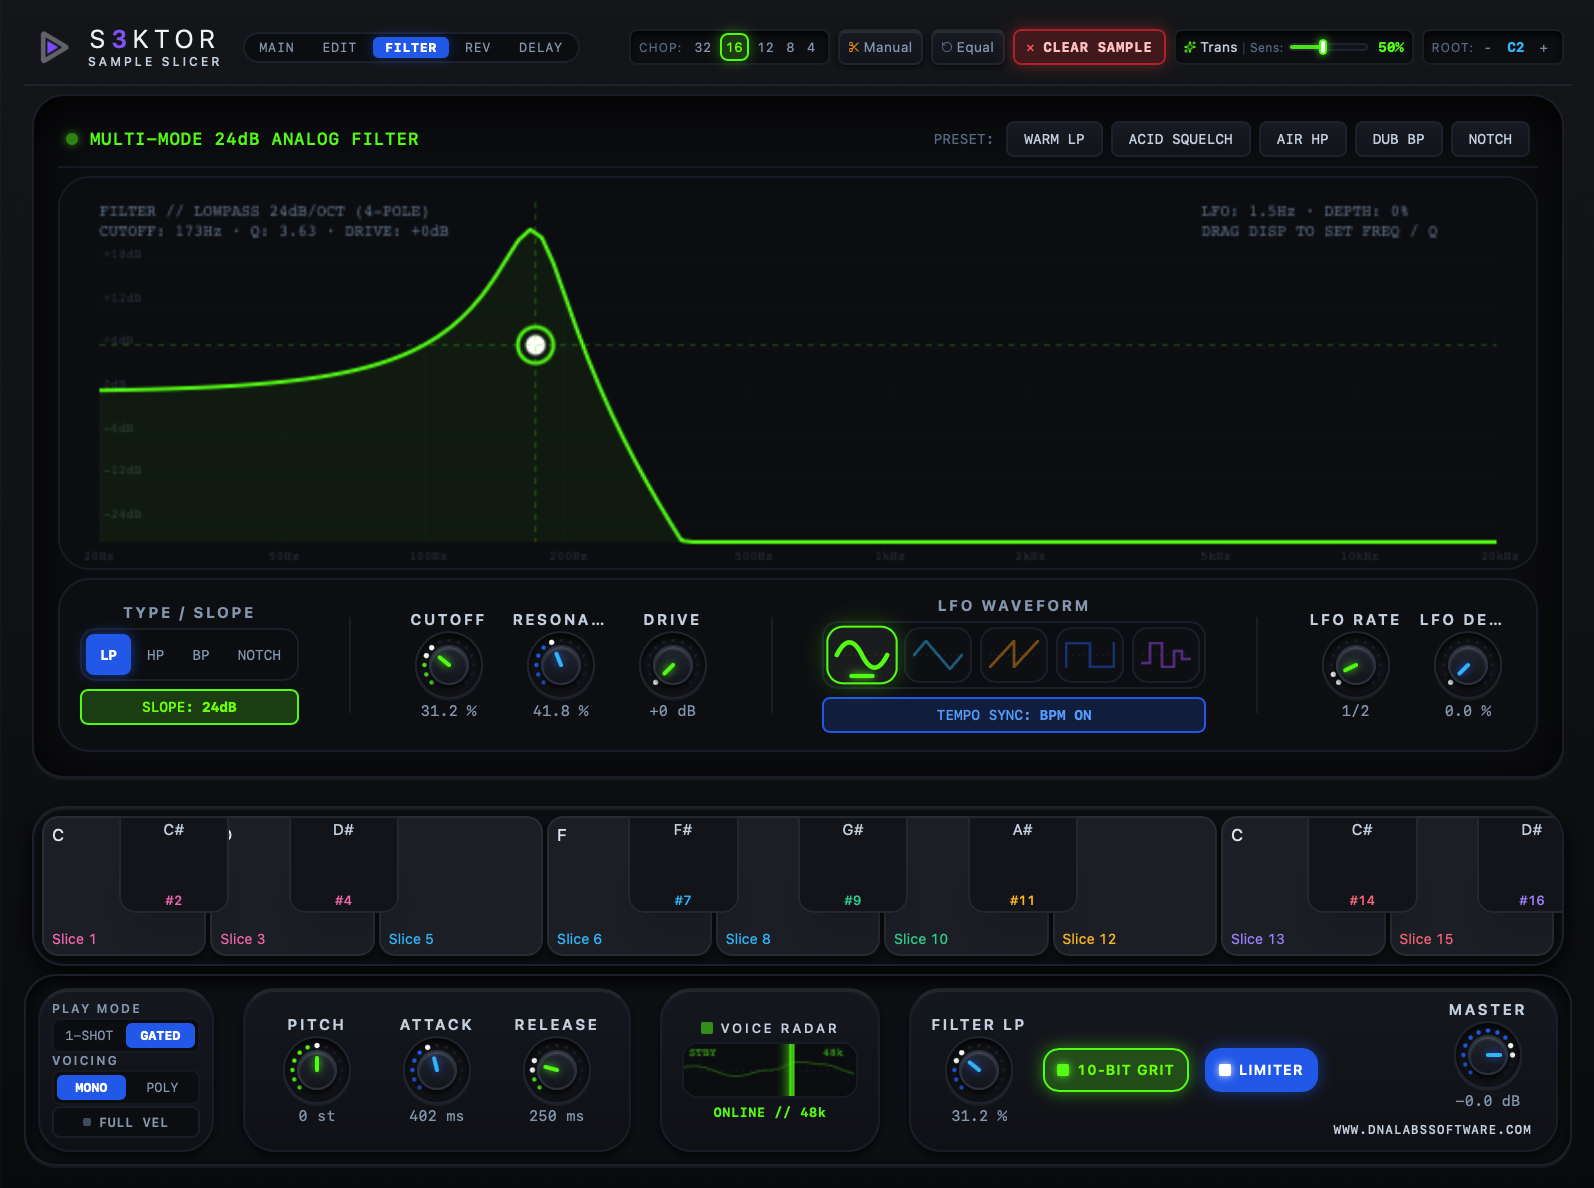Switch play mode to 1-Shot
This screenshot has height=1188, width=1594.
click(89, 1036)
